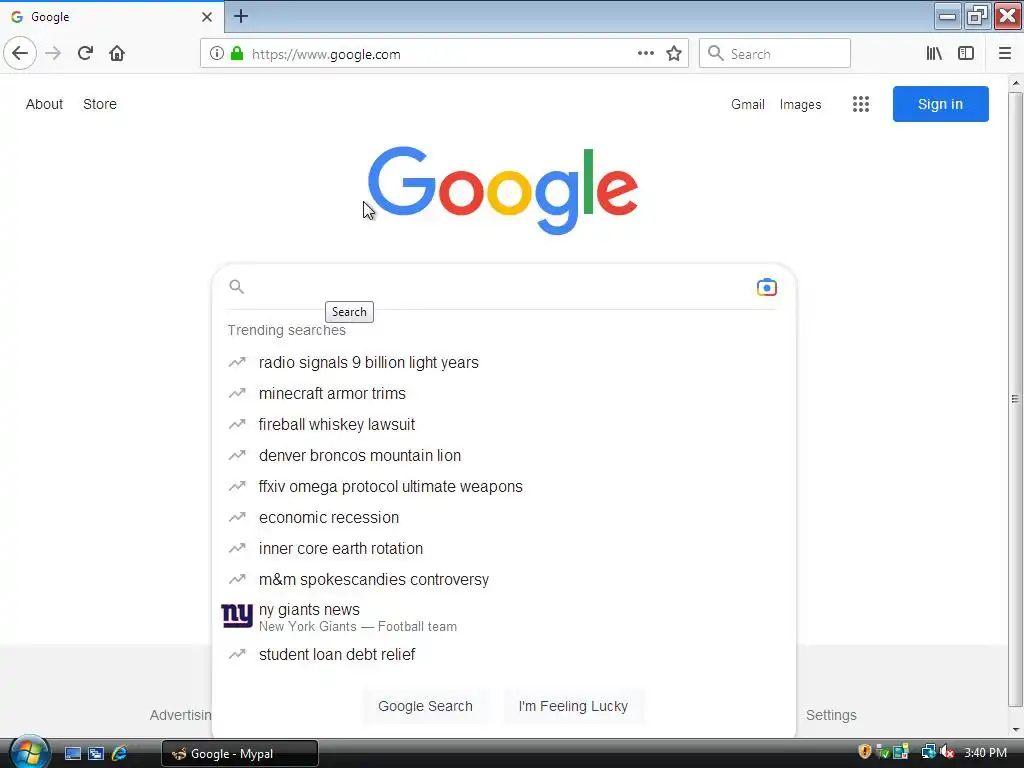Choose 'denver broncos mountain lion' suggestion
The image size is (1024, 768).
[x=503, y=455]
